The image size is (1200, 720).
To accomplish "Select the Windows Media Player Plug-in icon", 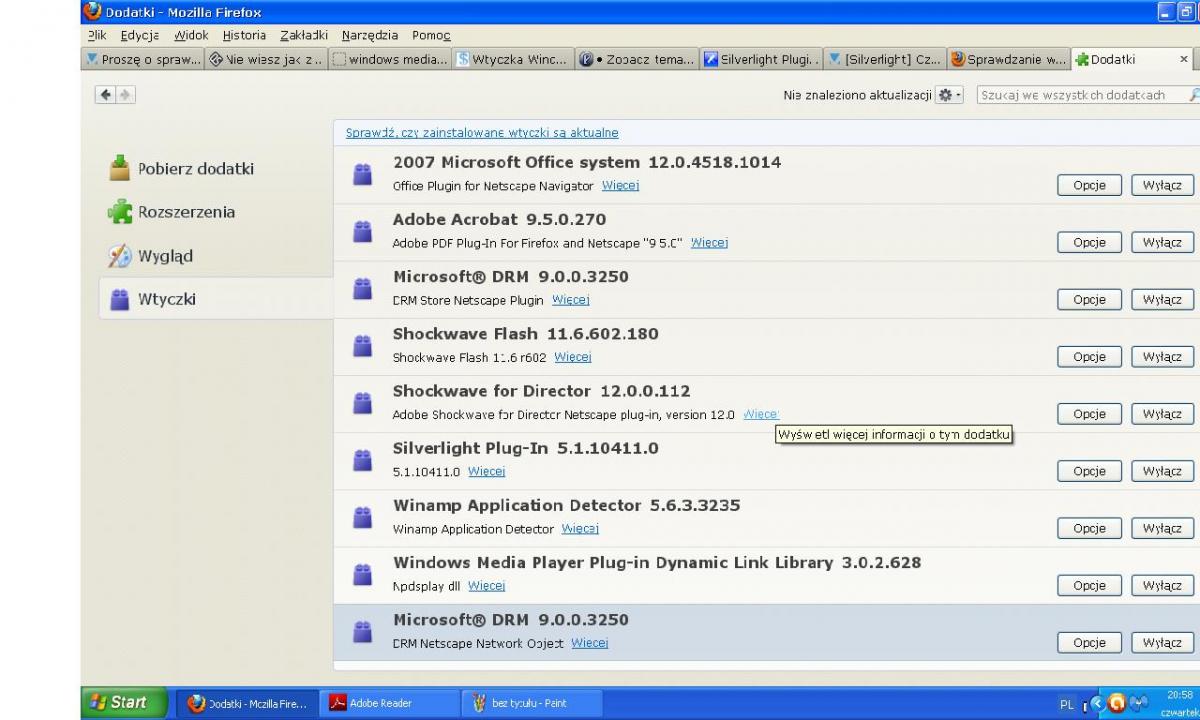I will [x=362, y=574].
